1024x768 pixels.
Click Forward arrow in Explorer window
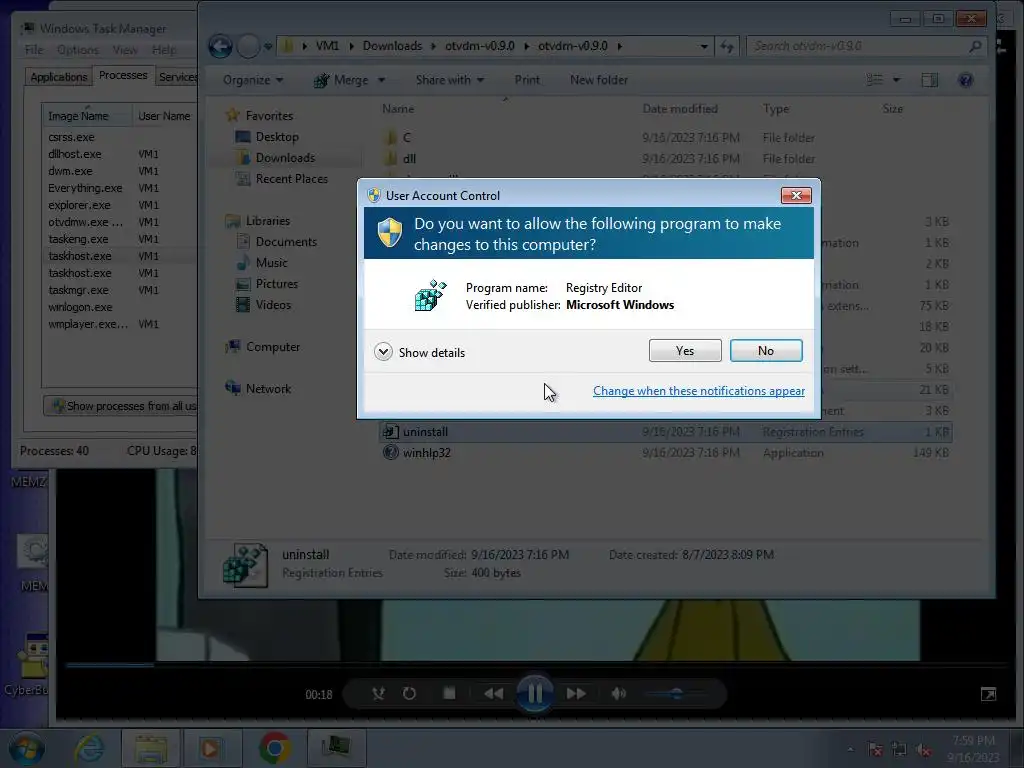248,46
